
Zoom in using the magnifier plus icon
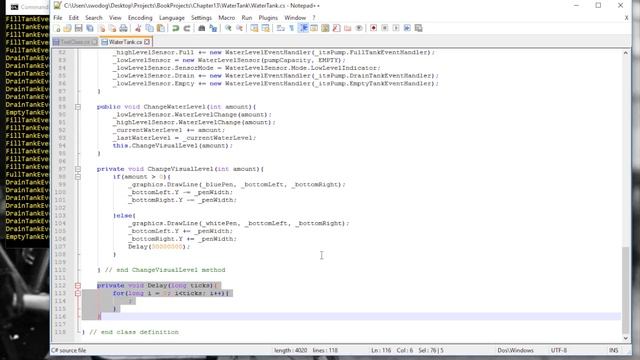click(228, 28)
